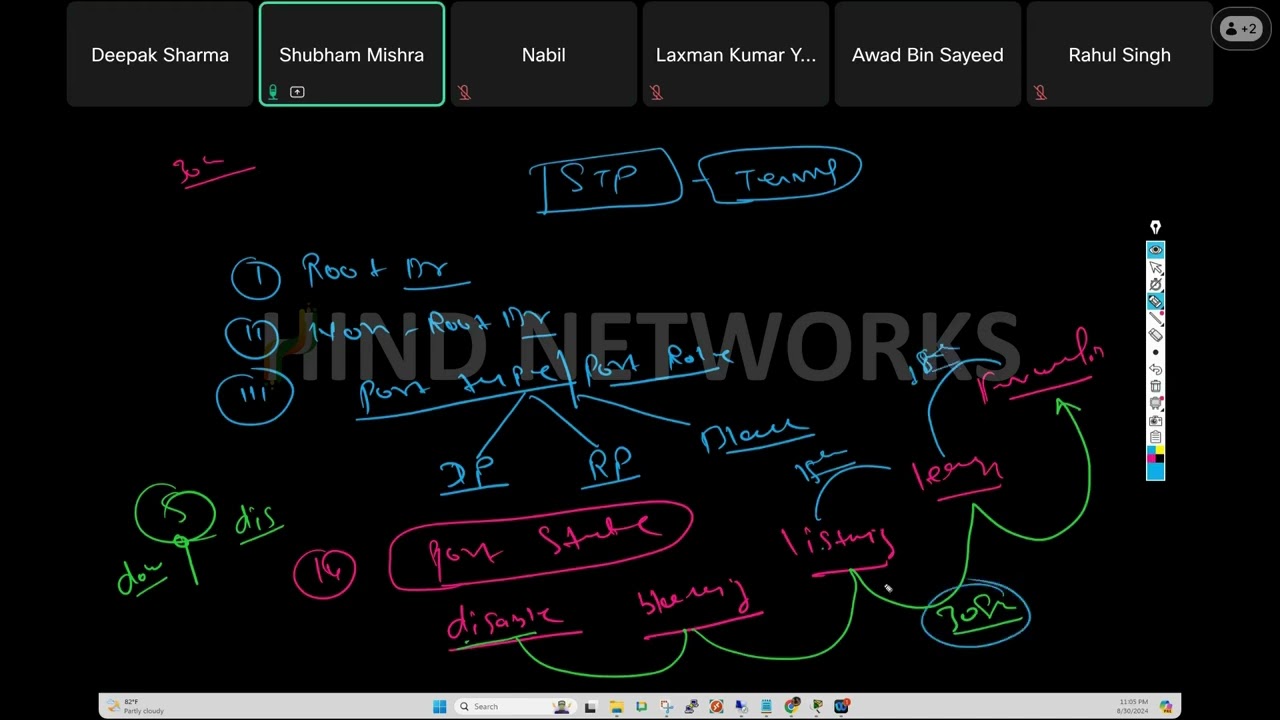Select the crossed-circle pointer tool
Image resolution: width=1280 pixels, height=720 pixels.
coord(1155,284)
